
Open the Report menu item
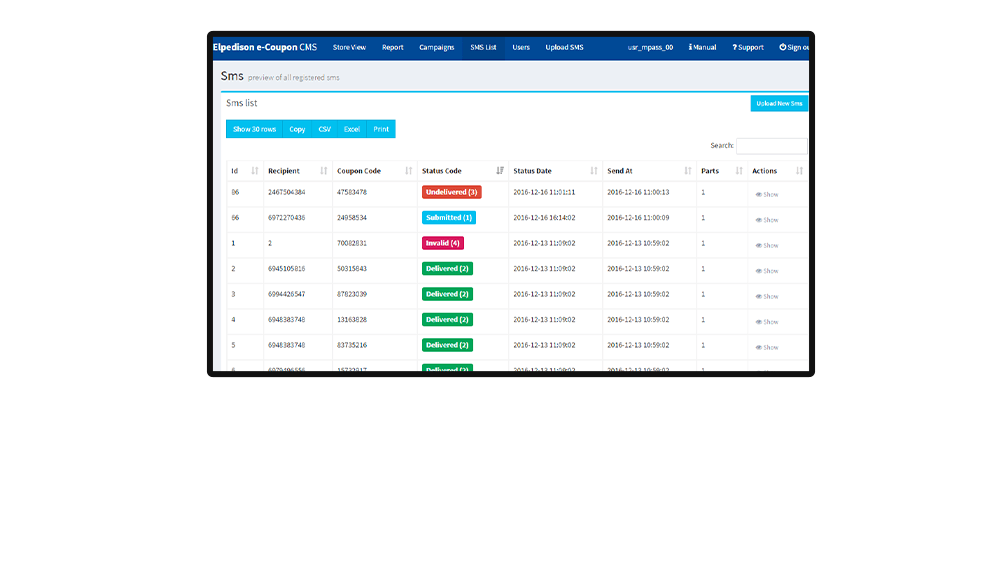[392, 47]
